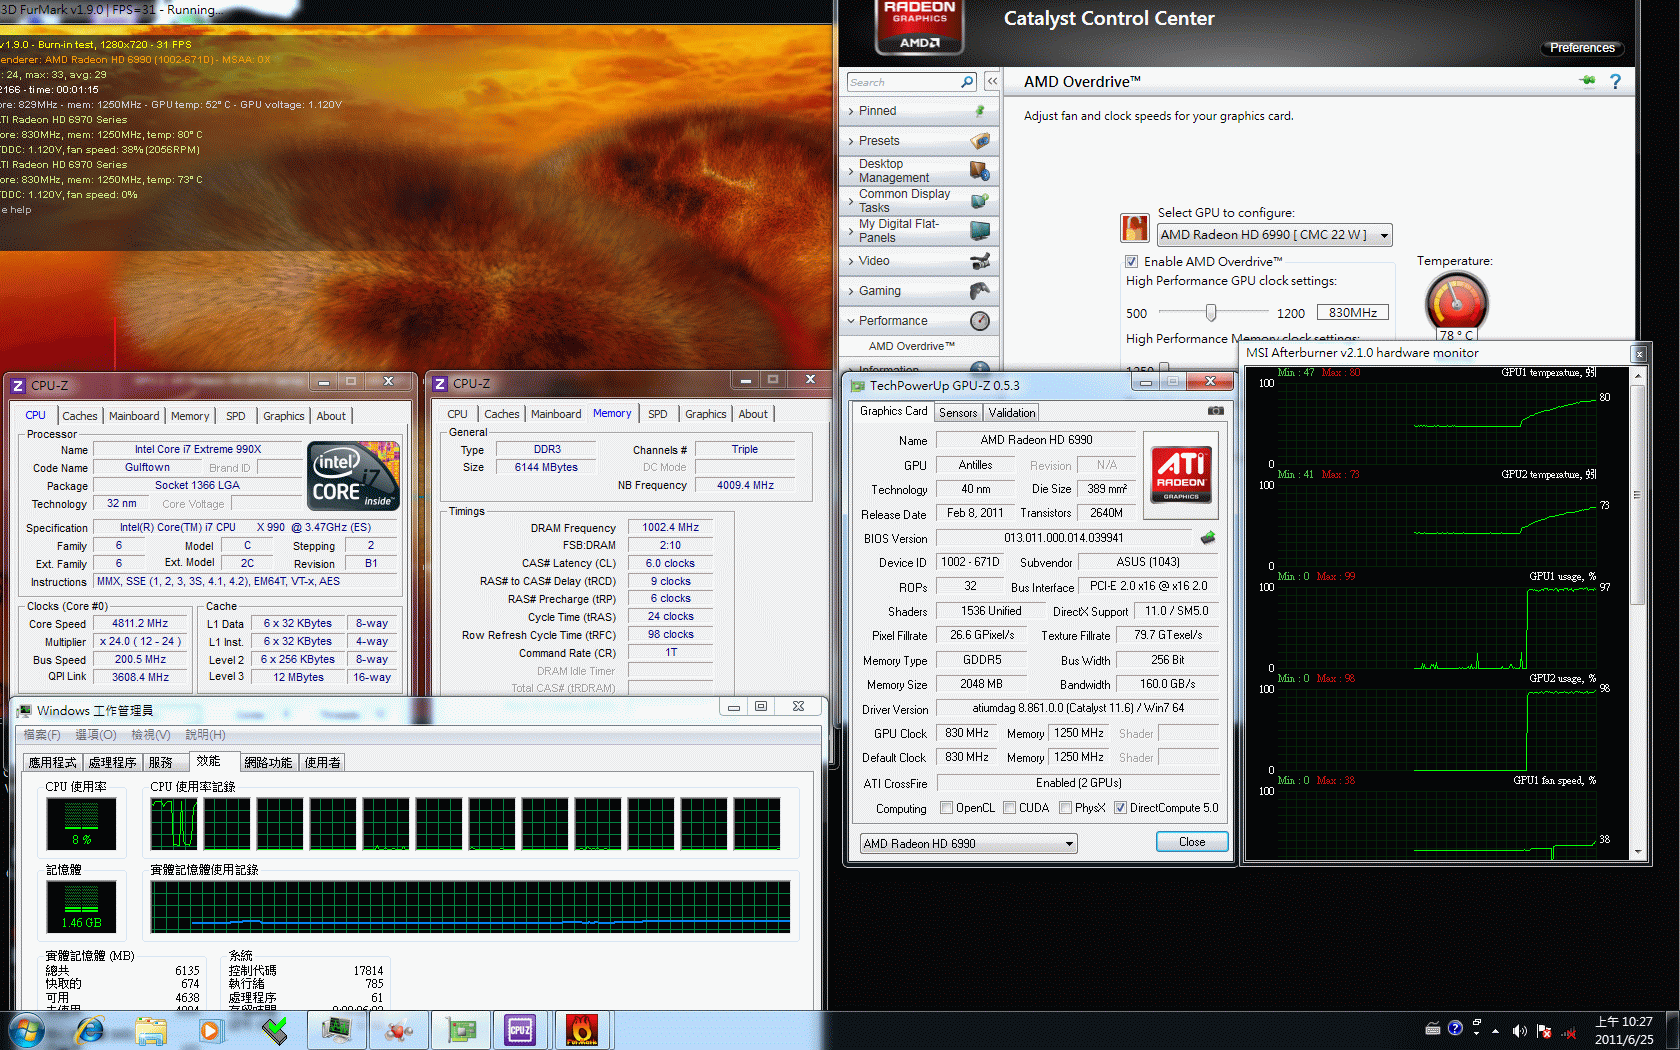Click the Presets icon in Catalyst sidebar
The image size is (1680, 1050).
980,141
